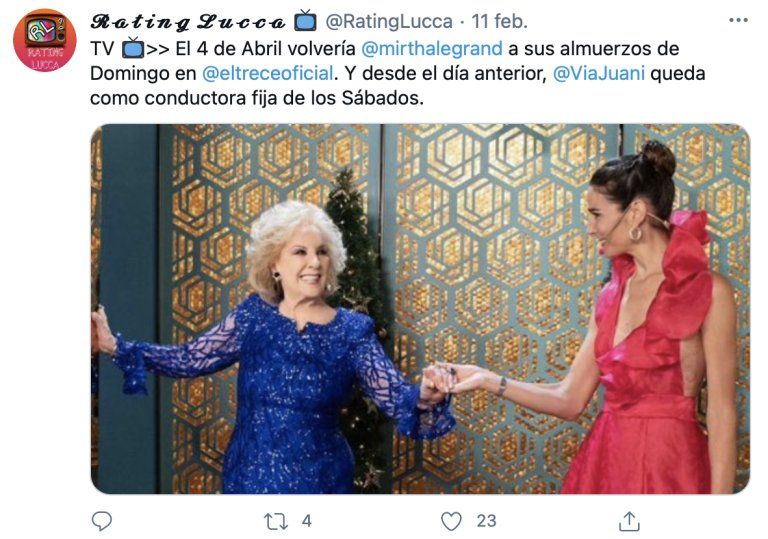Screen dimensions: 768x539
Task: Open the tweet's 11 feb. timestamp
Action: pyautogui.click(x=499, y=22)
